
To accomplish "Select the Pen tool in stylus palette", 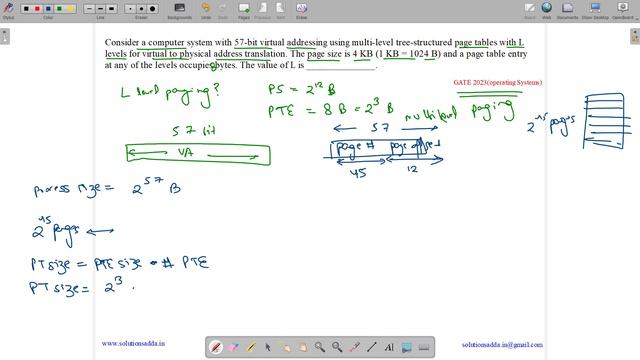I will tap(216, 347).
